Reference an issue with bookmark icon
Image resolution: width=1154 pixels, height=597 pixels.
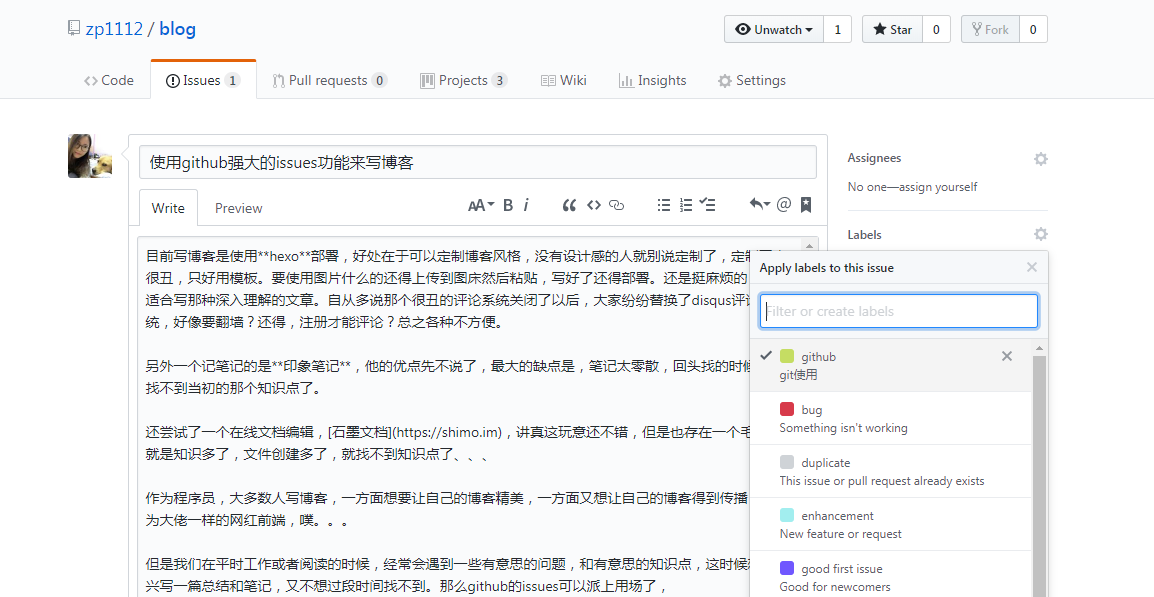coord(806,205)
